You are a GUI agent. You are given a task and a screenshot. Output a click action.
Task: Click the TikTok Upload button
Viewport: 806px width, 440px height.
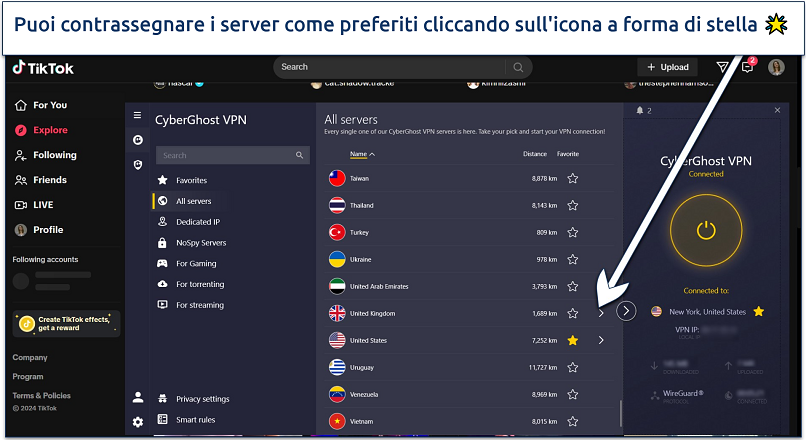click(668, 67)
